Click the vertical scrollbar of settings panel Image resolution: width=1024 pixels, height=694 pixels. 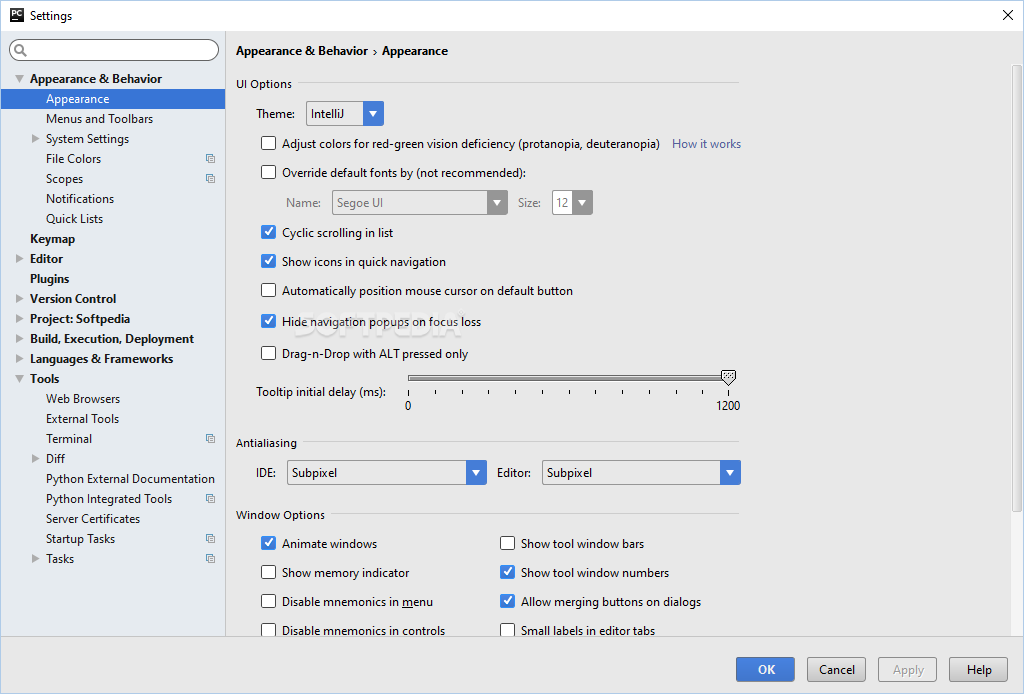tap(1017, 287)
